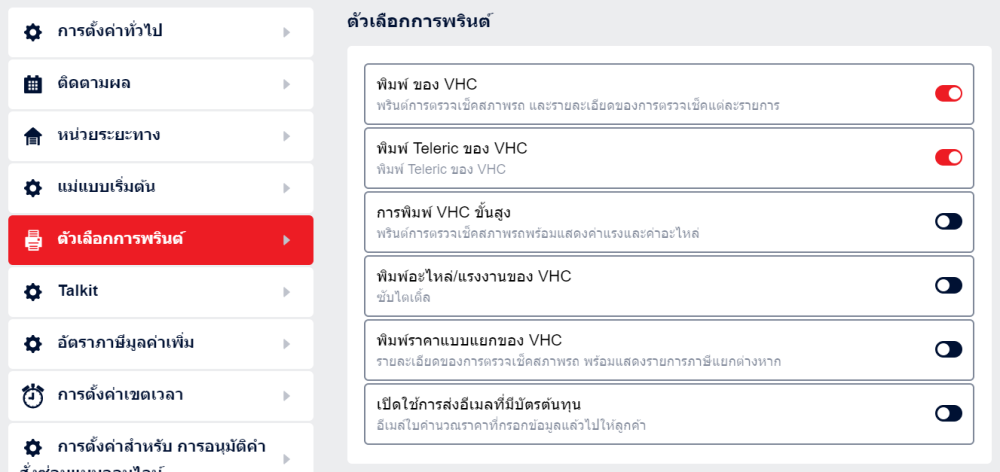Viewport: 1000px width, 472px height.
Task: Click the calendar icon for ติดตามผล
Action: pyautogui.click(x=33, y=84)
